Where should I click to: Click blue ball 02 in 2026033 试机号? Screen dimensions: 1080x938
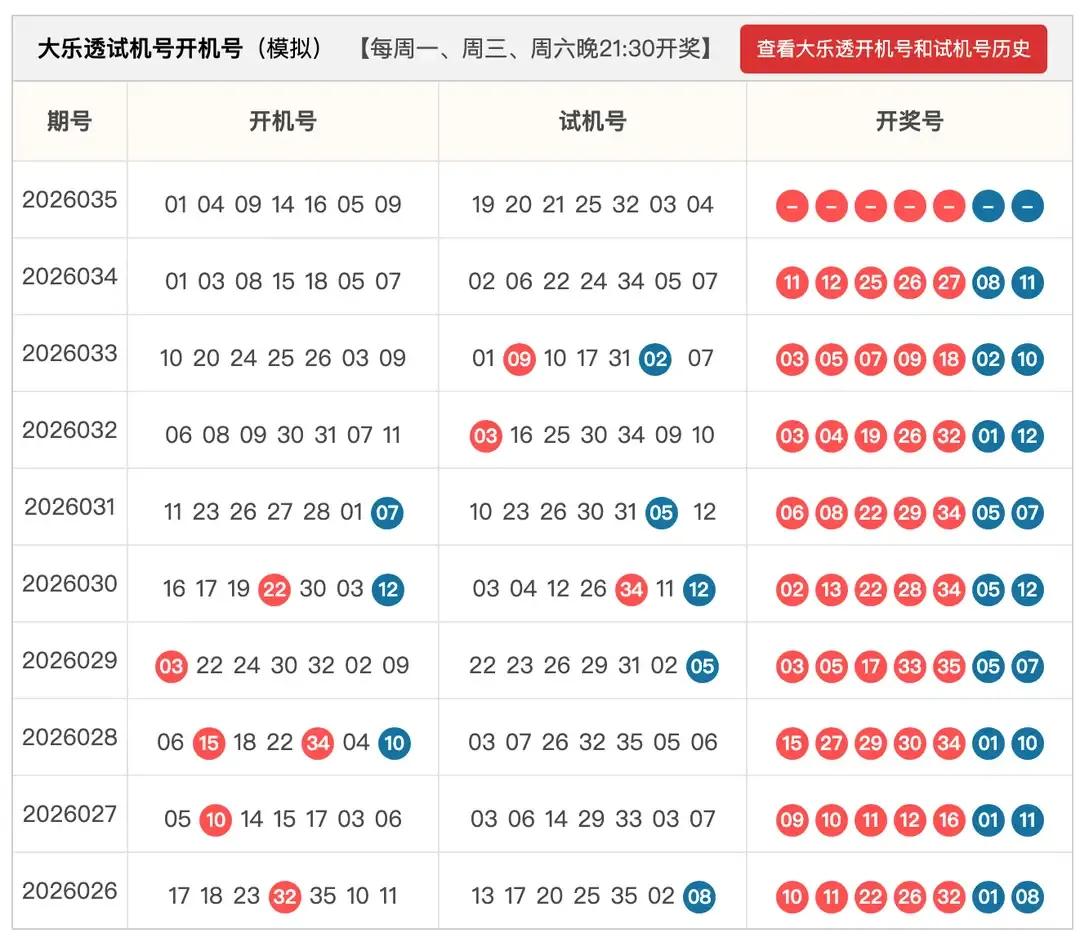tap(655, 359)
